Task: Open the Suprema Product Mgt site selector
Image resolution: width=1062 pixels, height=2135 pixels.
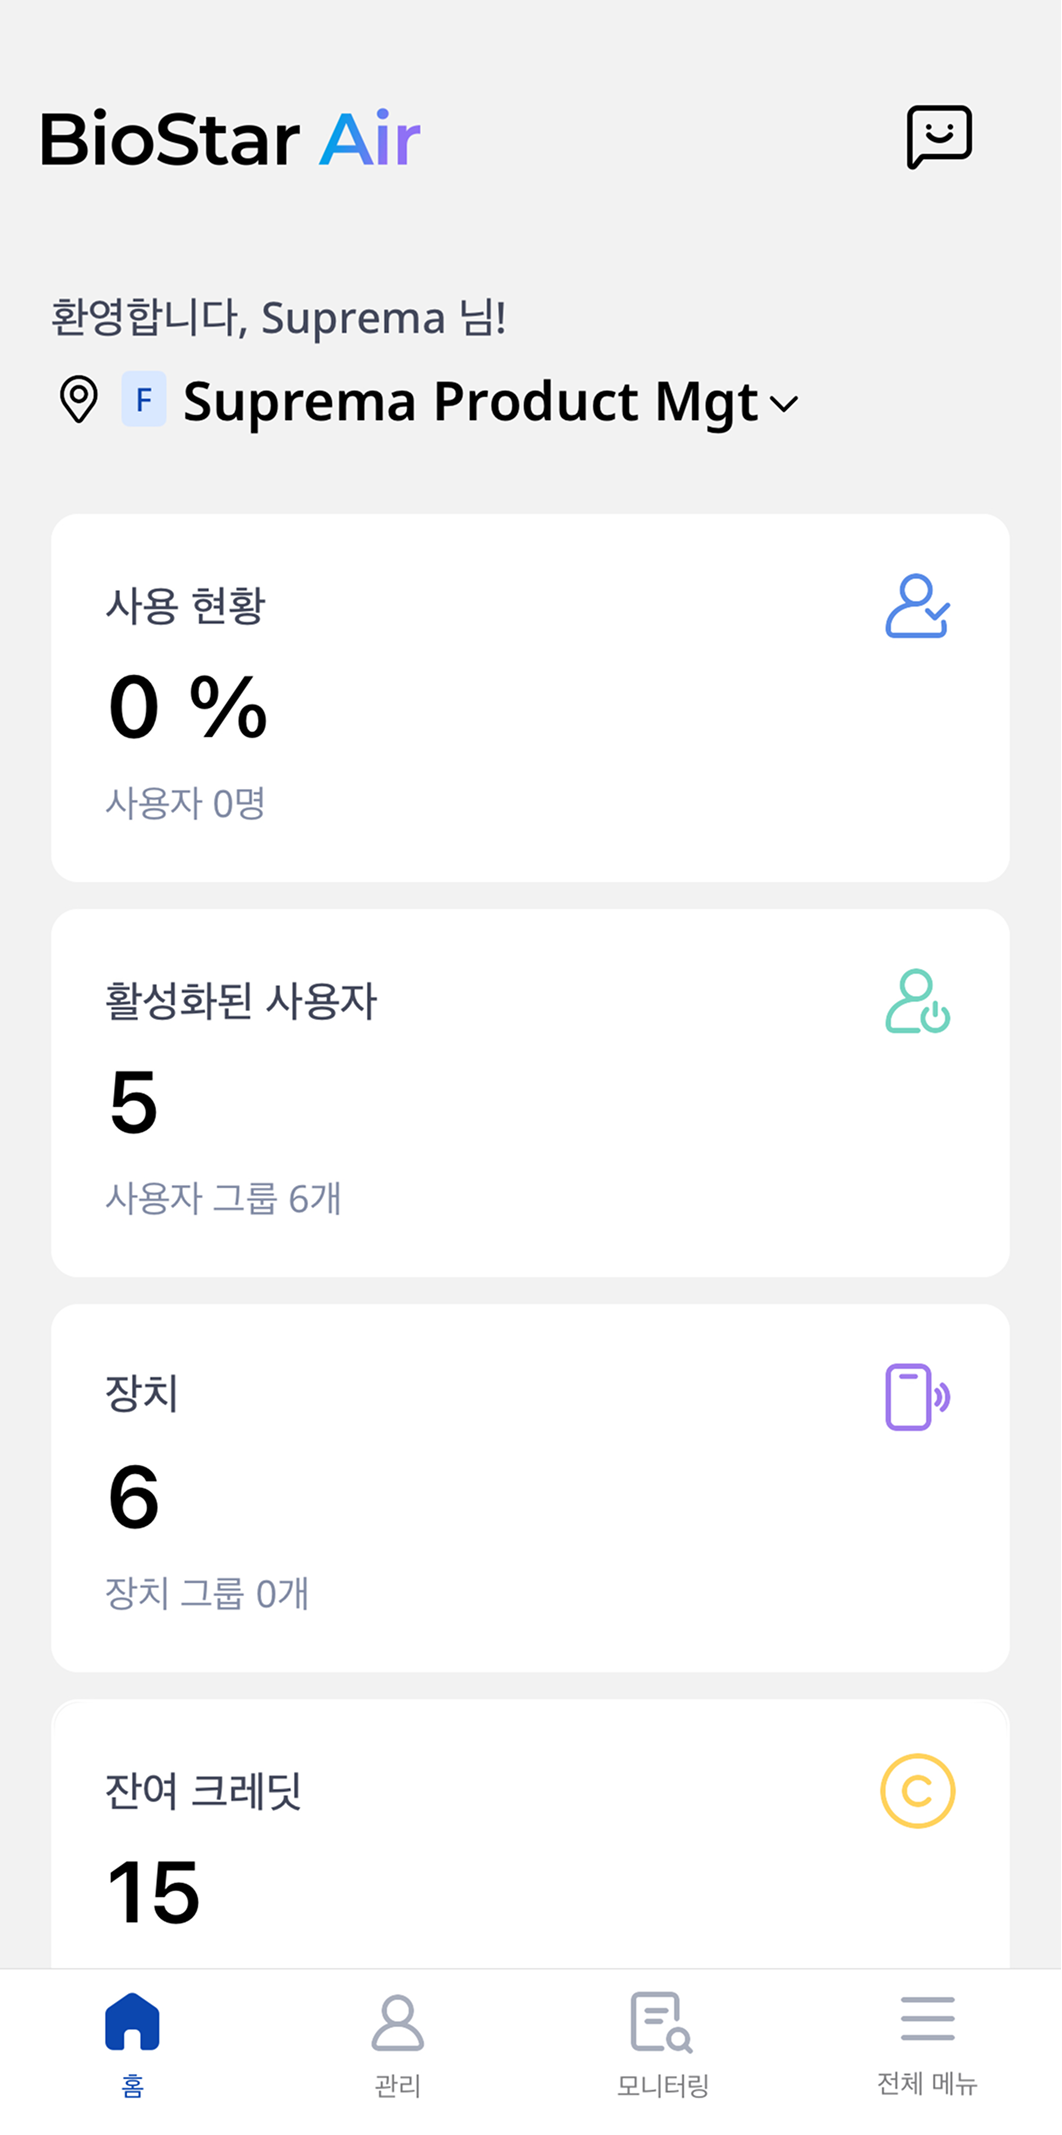Action: pyautogui.click(x=470, y=402)
